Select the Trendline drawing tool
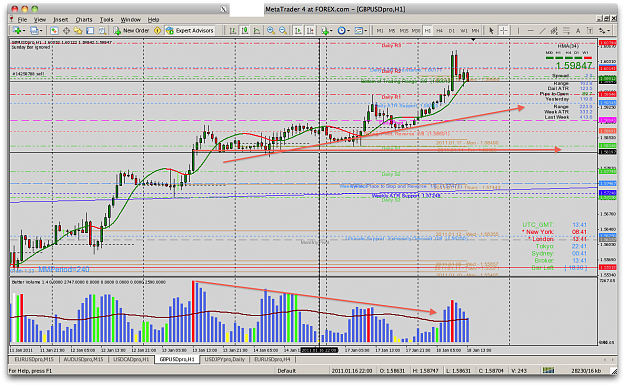625x386 pixels. click(x=542, y=30)
